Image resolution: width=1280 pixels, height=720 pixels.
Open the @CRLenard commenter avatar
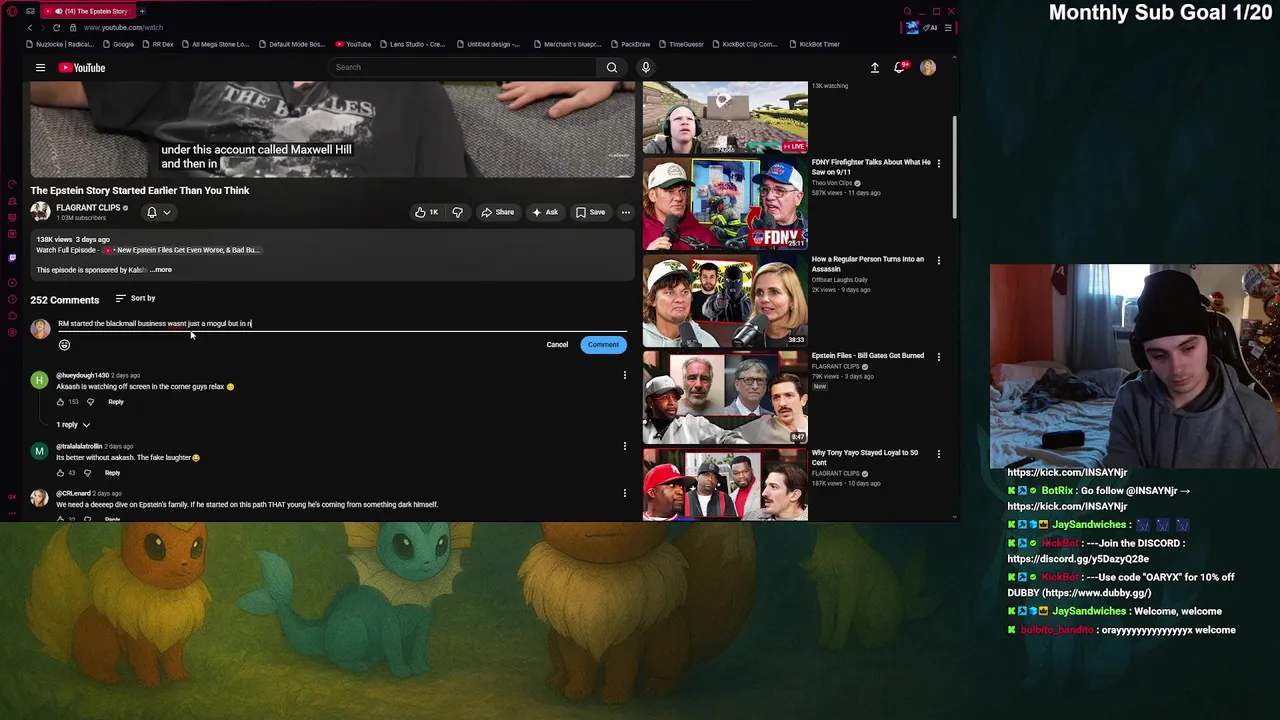pos(39,498)
